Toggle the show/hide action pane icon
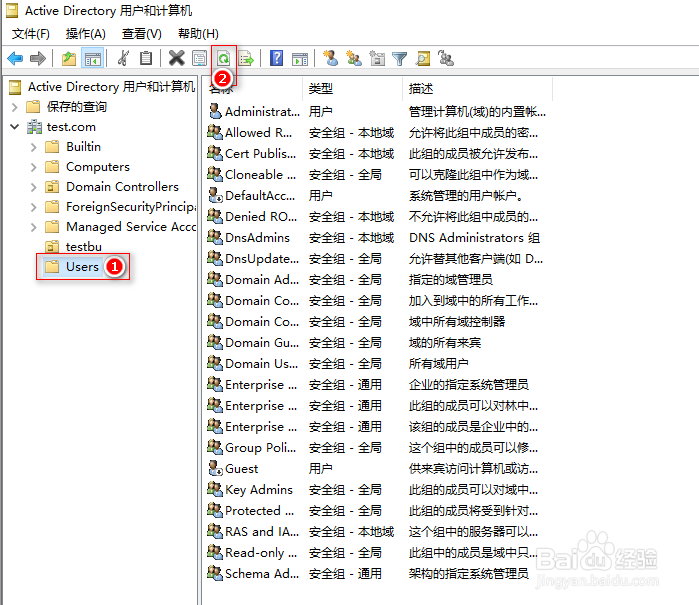 pos(300,58)
